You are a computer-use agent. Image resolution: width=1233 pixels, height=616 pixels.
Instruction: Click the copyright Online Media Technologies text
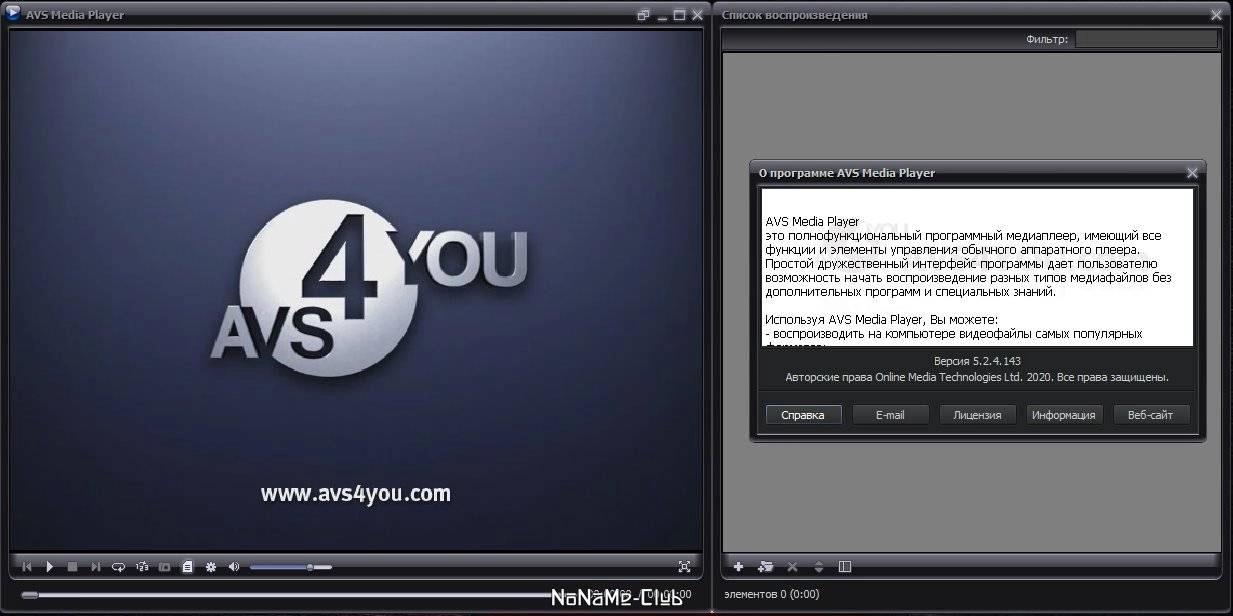point(977,378)
